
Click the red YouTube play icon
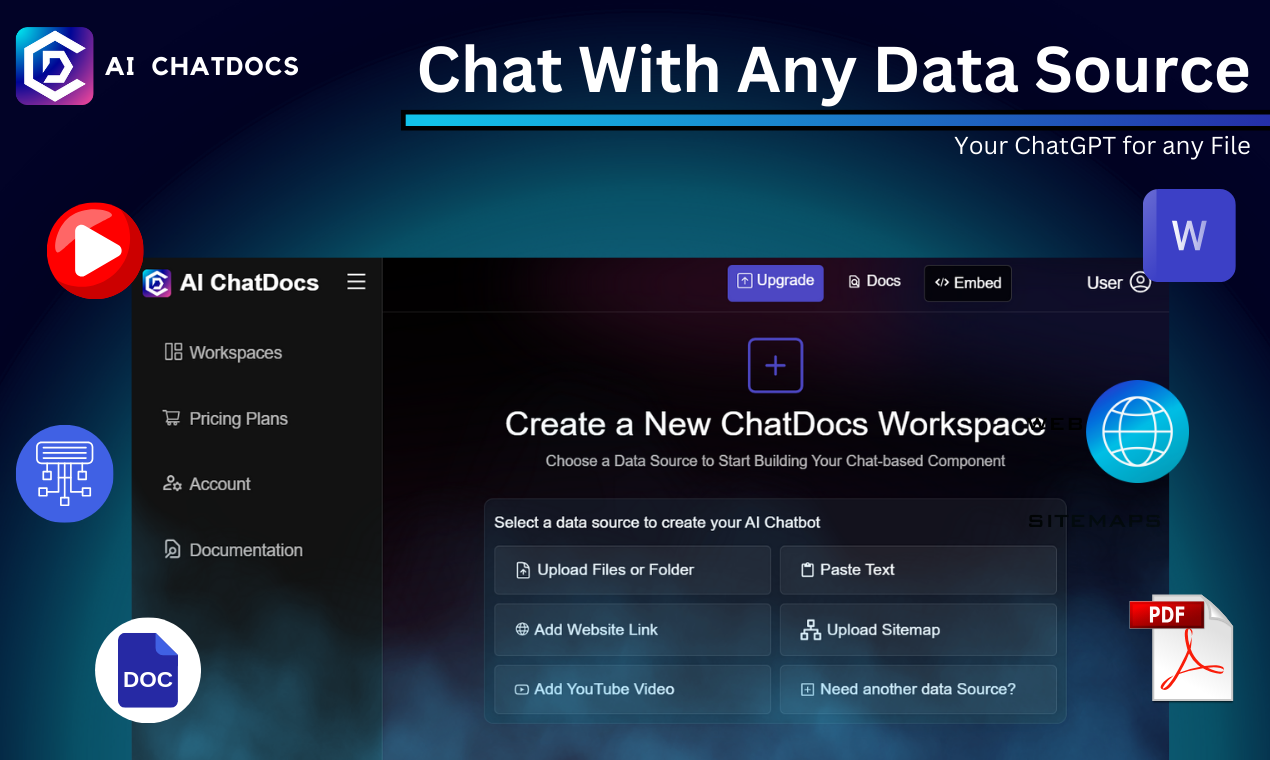coord(95,251)
